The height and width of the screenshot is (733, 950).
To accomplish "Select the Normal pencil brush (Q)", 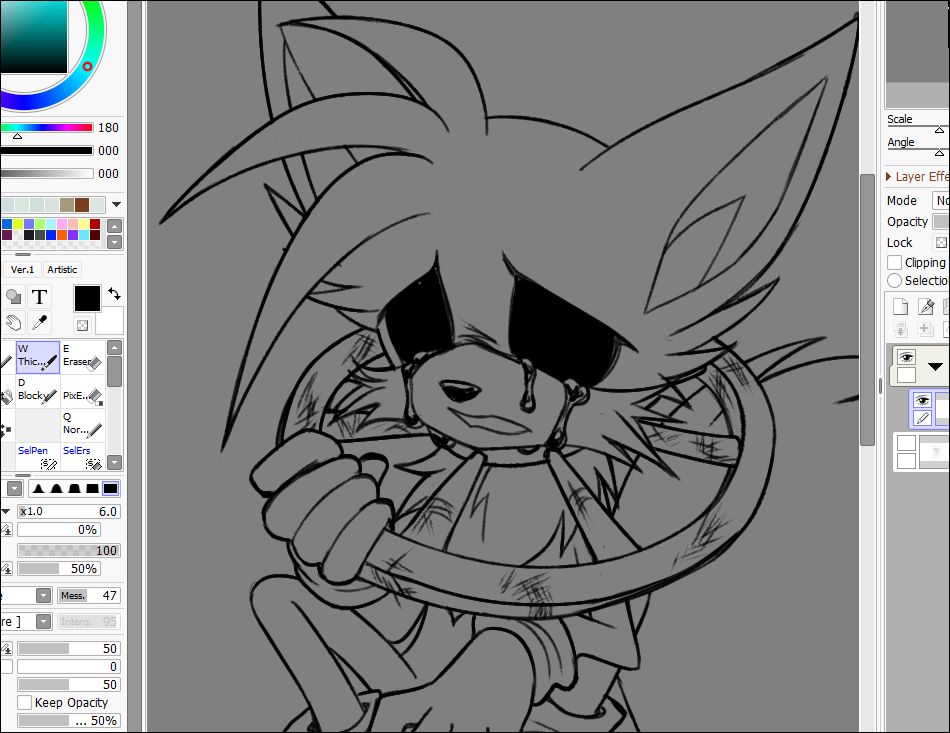I will 83,425.
